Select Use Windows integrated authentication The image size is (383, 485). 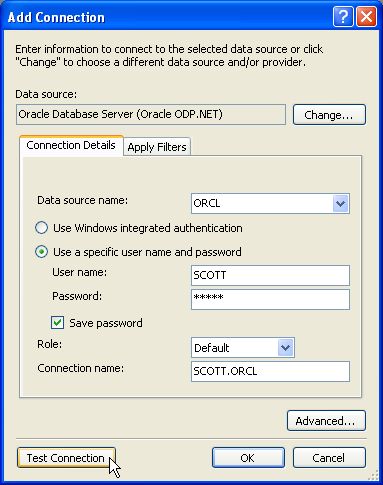tap(41, 228)
